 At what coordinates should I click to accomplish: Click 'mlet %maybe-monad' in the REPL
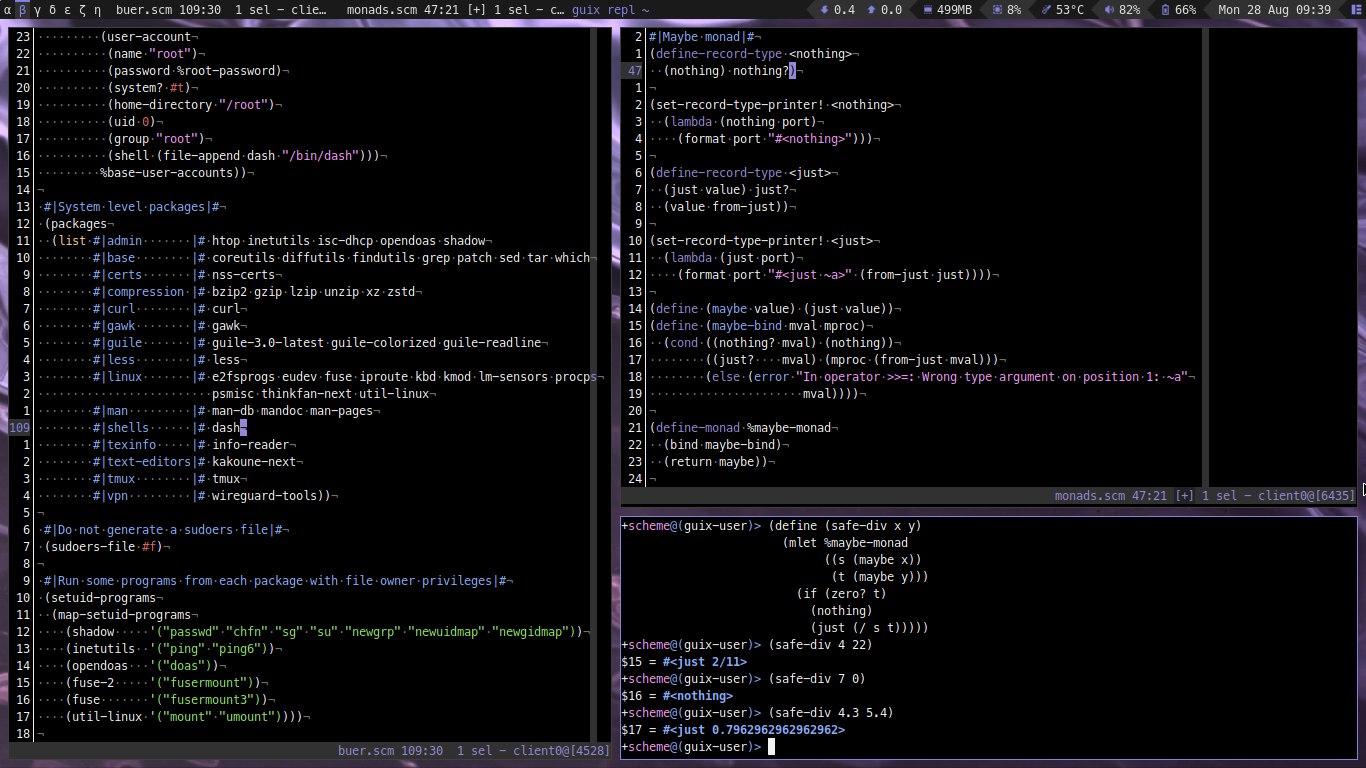tap(849, 543)
